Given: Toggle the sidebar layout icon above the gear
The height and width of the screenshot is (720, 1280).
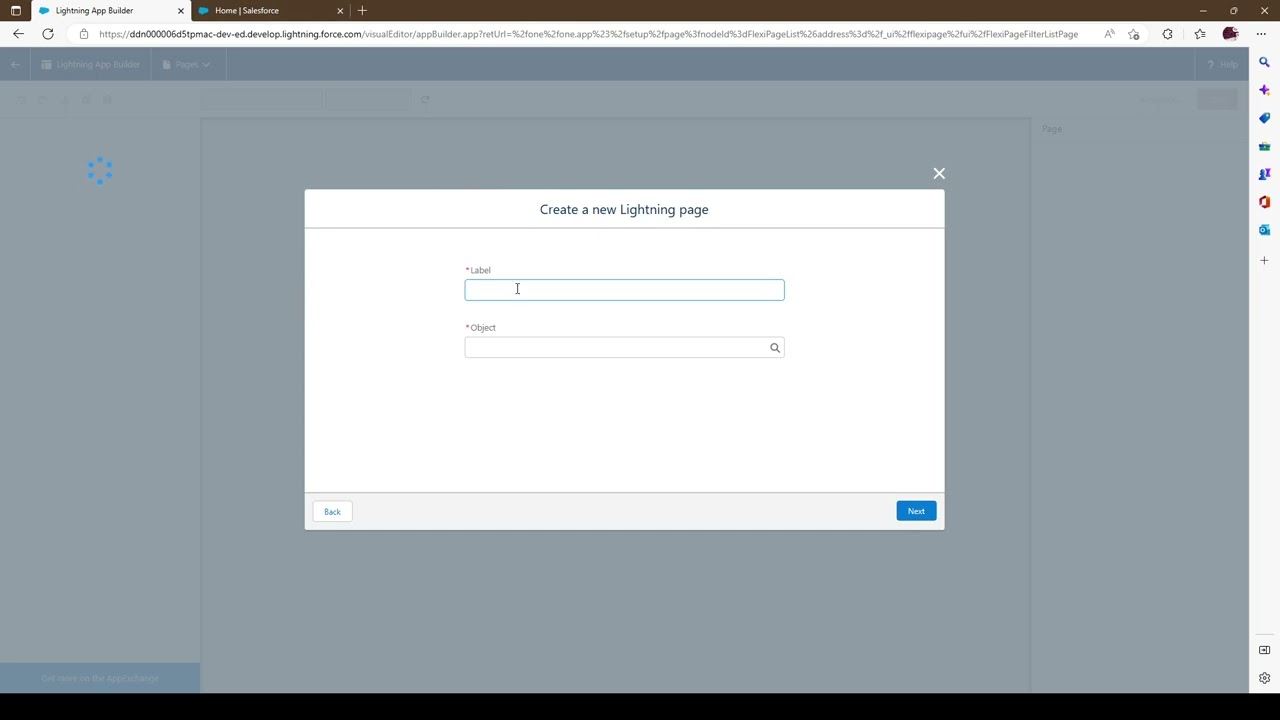Looking at the screenshot, I should pos(1264,650).
